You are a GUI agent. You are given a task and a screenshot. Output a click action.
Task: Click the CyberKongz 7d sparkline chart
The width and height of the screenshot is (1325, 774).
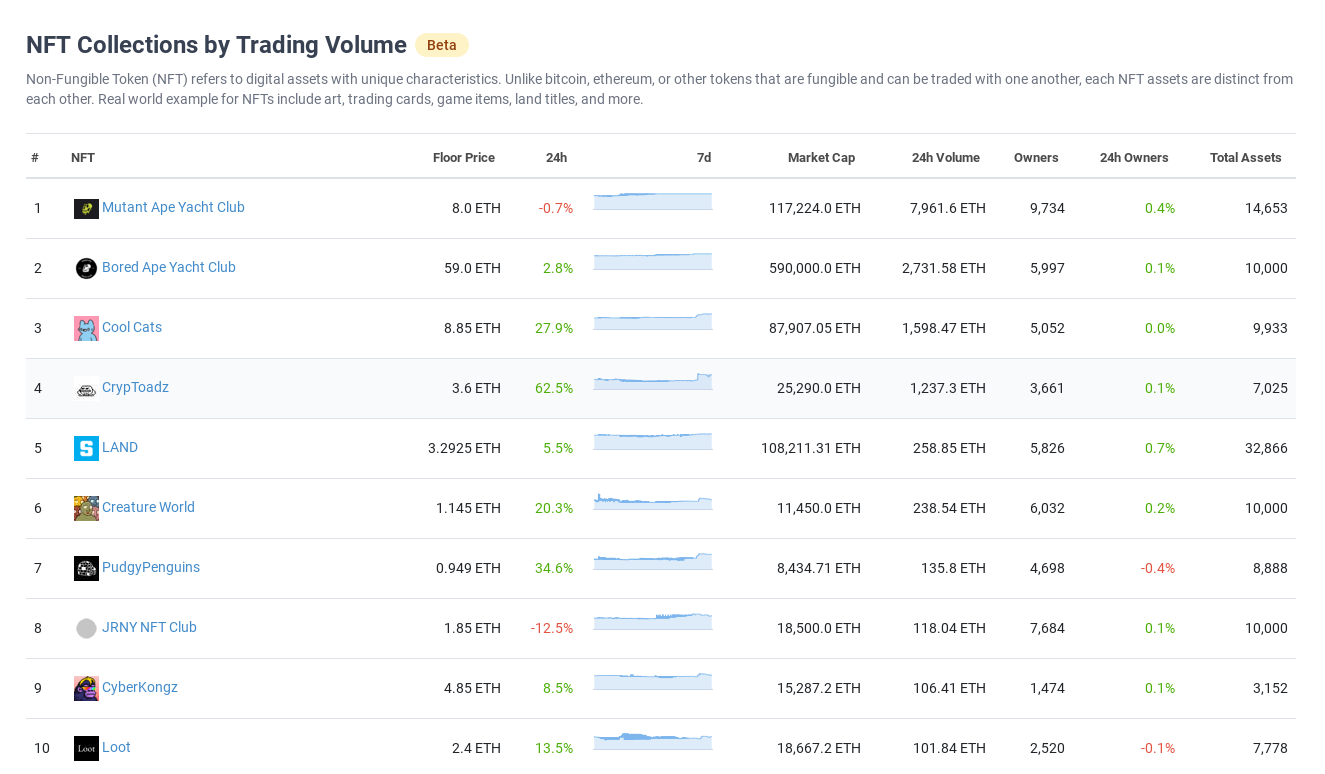(x=653, y=681)
